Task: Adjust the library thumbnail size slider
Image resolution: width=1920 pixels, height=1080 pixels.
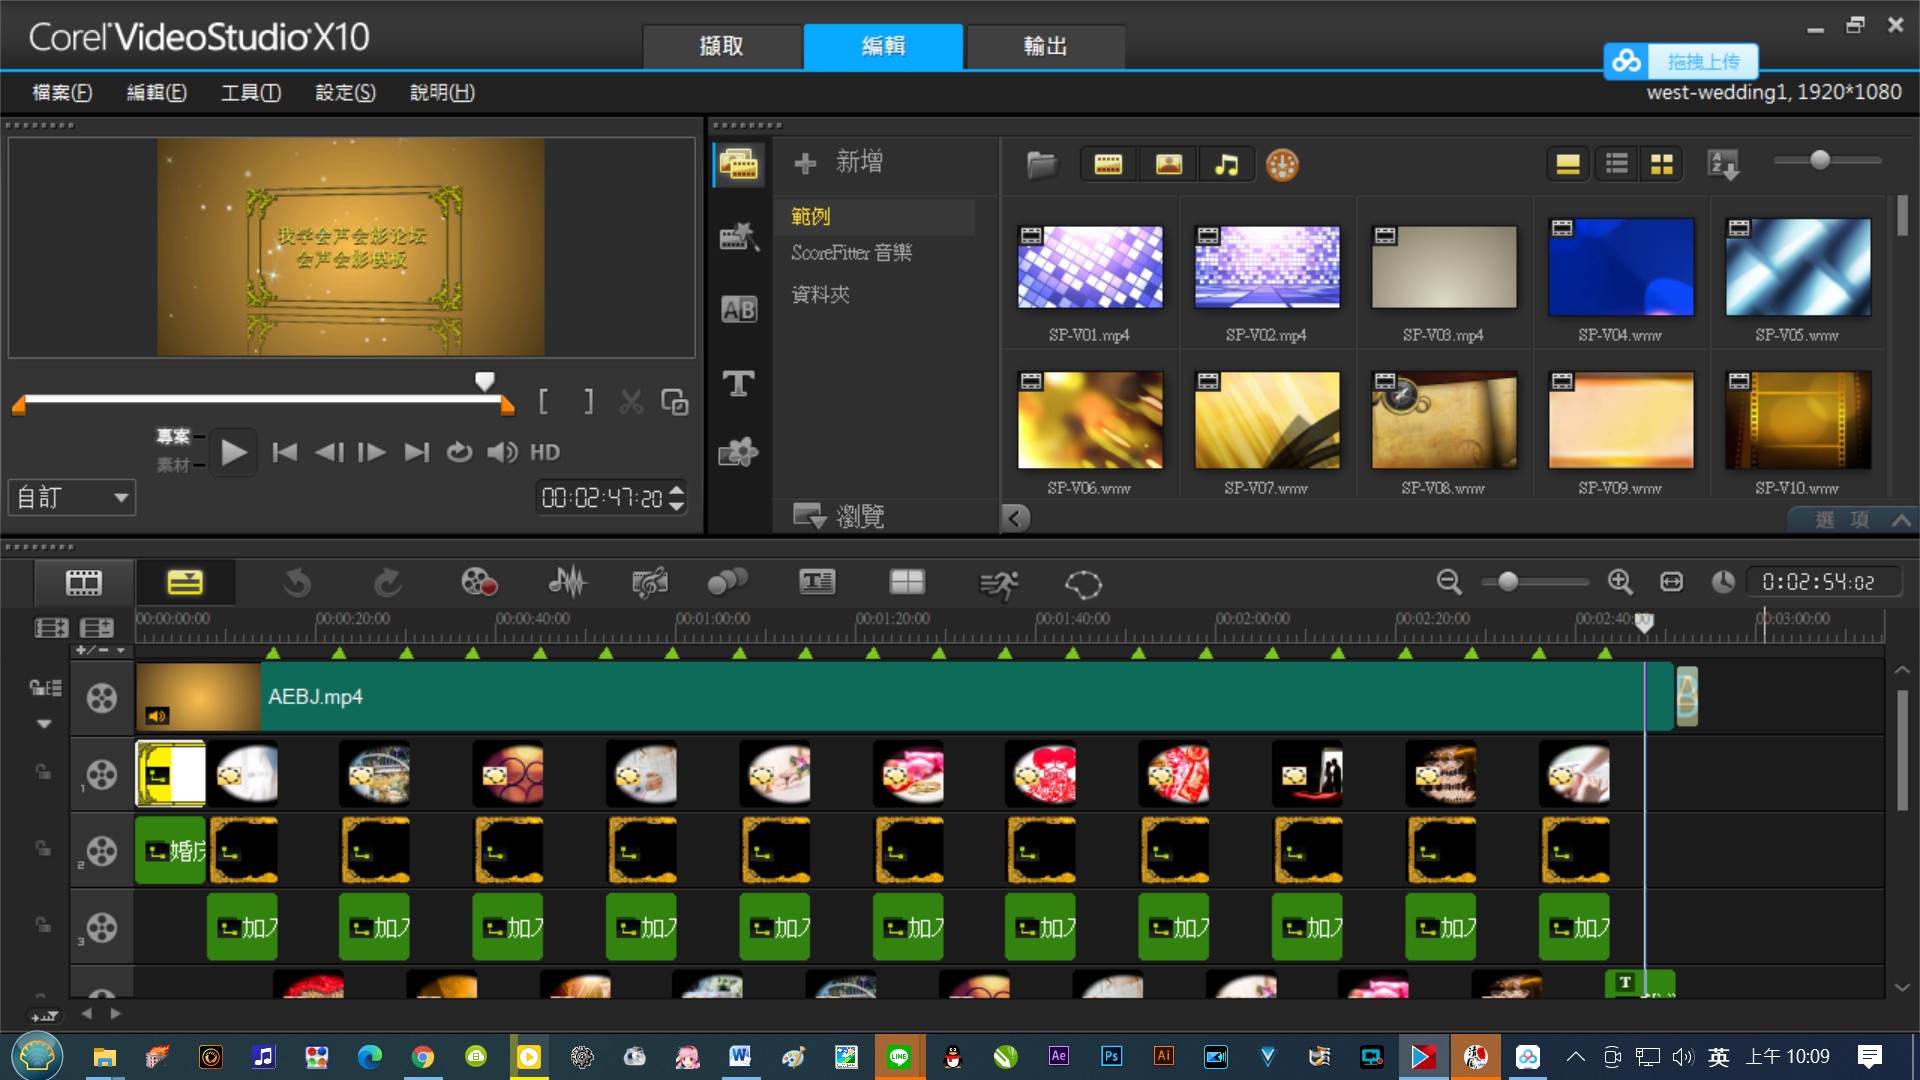Action: tap(1820, 160)
